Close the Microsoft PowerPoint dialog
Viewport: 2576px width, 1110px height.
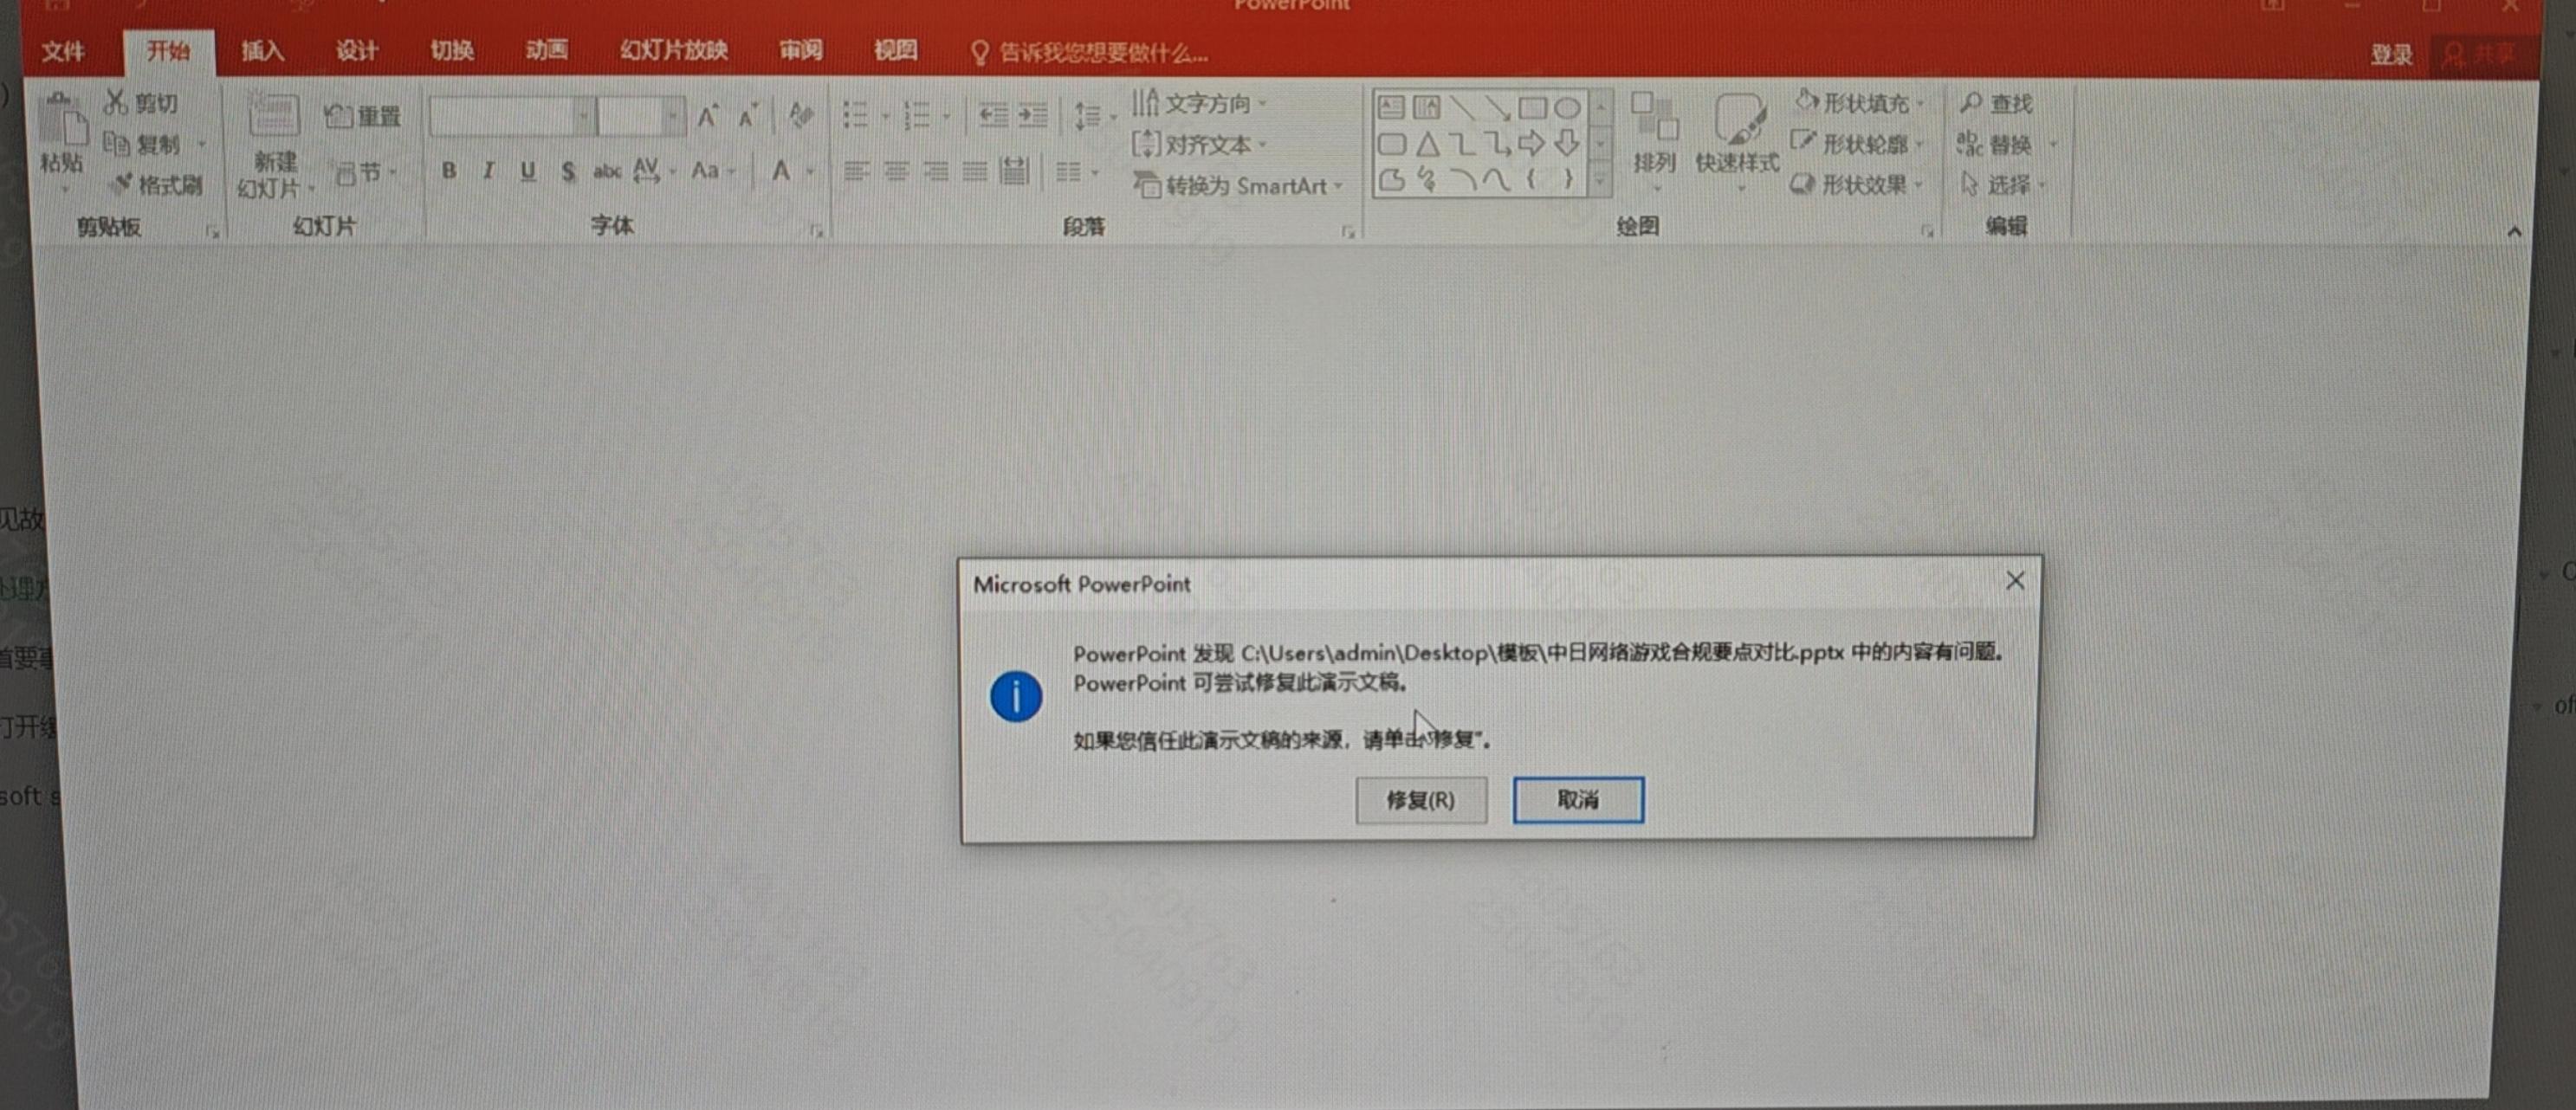2015,580
